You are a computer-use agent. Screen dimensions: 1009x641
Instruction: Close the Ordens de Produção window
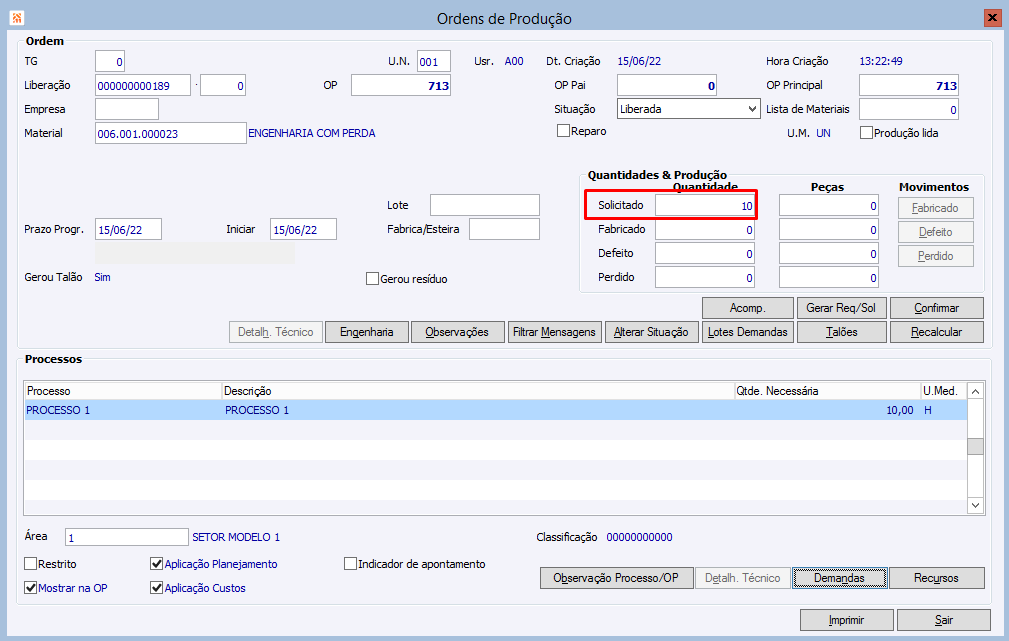(992, 18)
